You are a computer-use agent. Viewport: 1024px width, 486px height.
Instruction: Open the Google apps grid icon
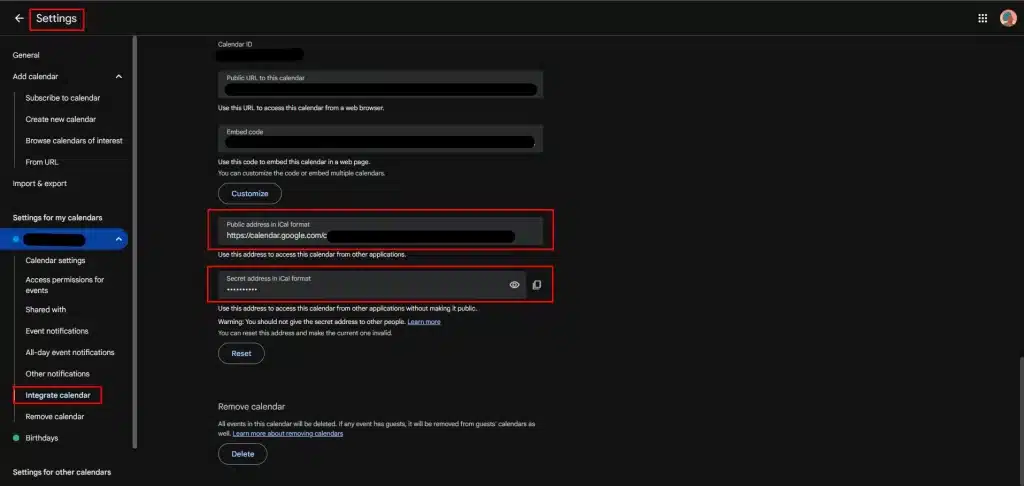point(982,18)
